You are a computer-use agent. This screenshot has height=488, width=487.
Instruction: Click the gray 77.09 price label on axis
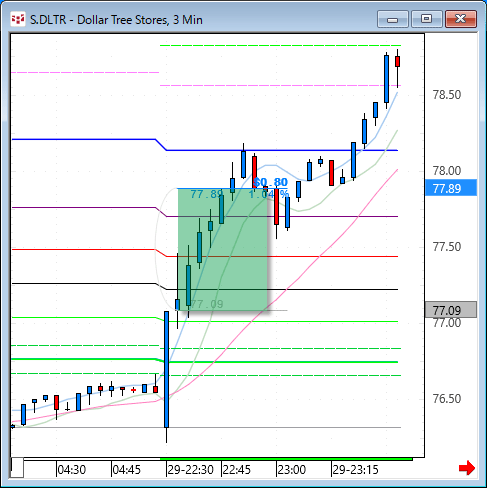451,310
